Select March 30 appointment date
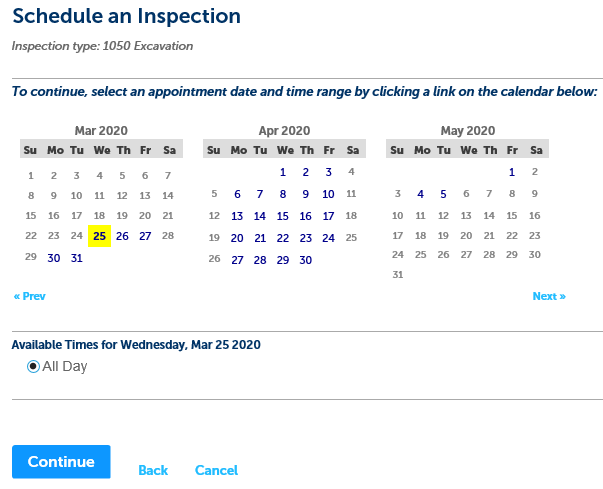The image size is (603, 489). [x=54, y=258]
